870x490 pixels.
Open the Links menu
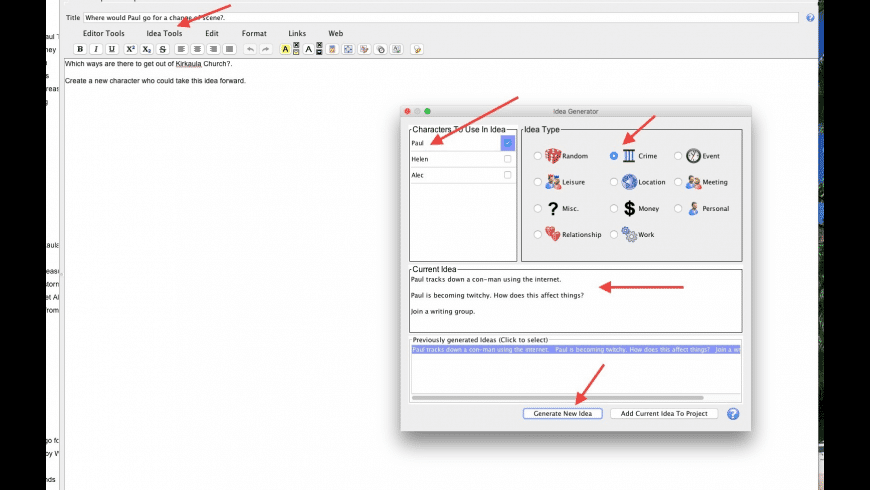[297, 33]
